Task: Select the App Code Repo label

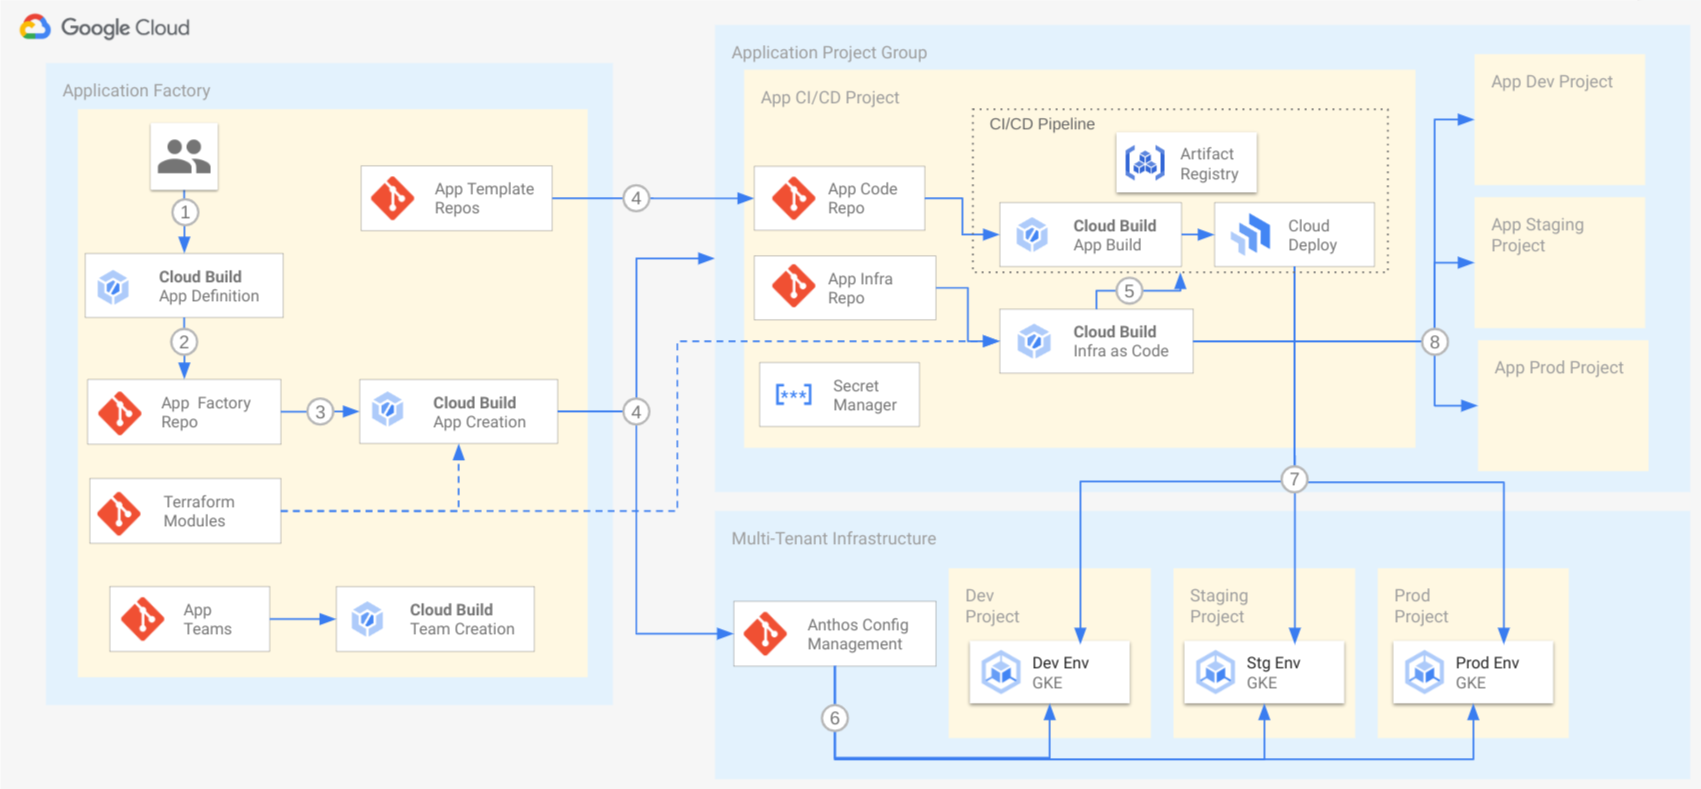Action: point(862,198)
